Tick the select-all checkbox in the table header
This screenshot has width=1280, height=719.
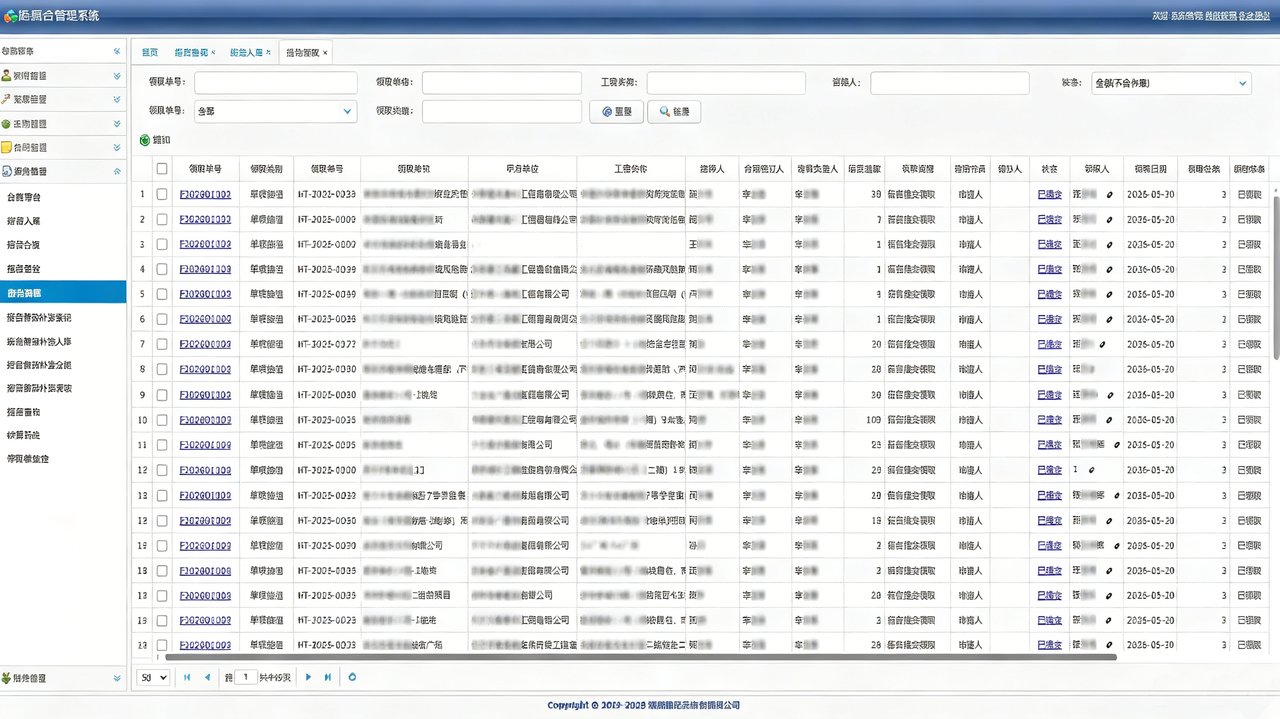162,169
